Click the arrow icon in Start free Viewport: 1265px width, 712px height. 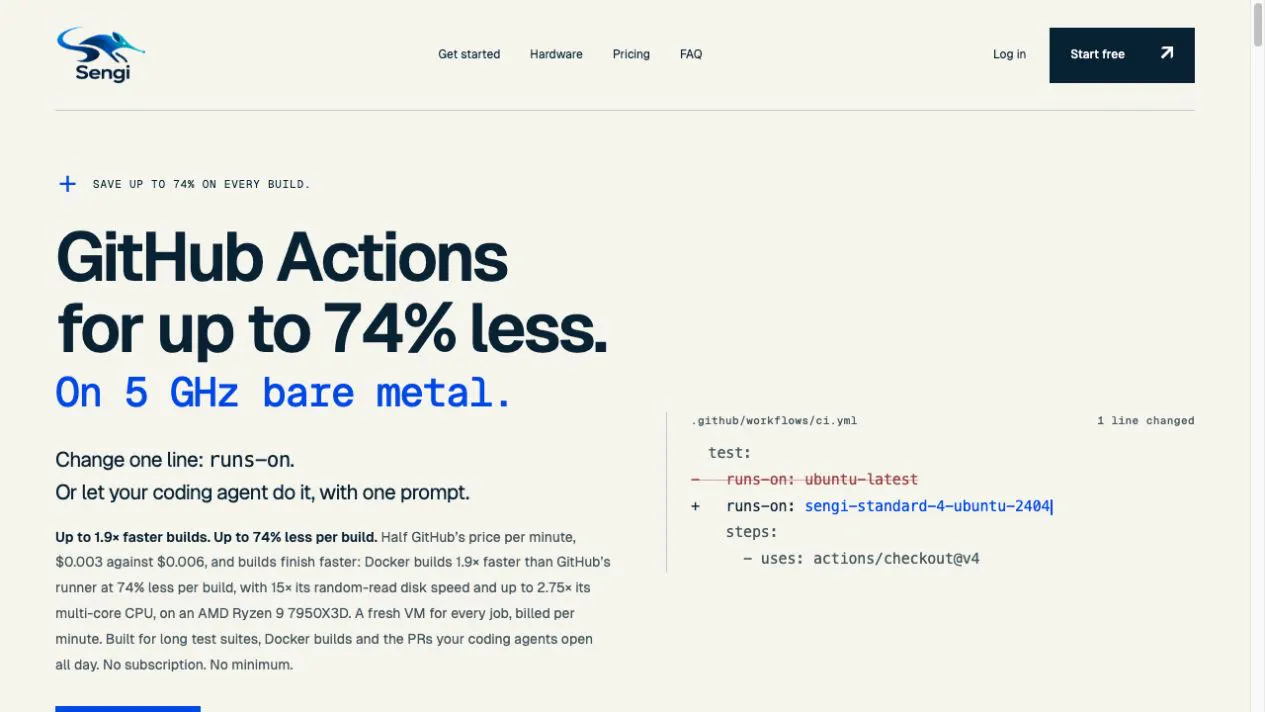pyautogui.click(x=1166, y=53)
